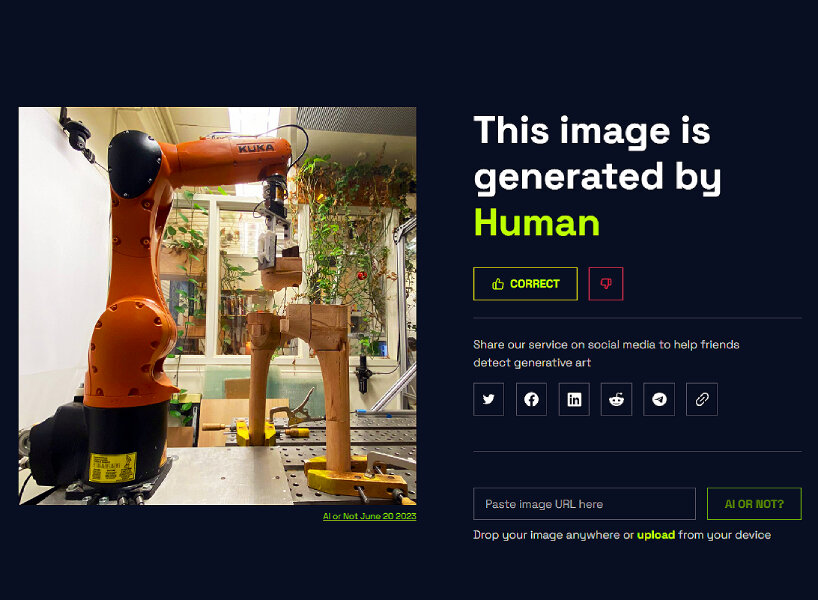Click the wooden sculpture in the photo
The width and height of the screenshot is (818, 600).
coord(302,360)
